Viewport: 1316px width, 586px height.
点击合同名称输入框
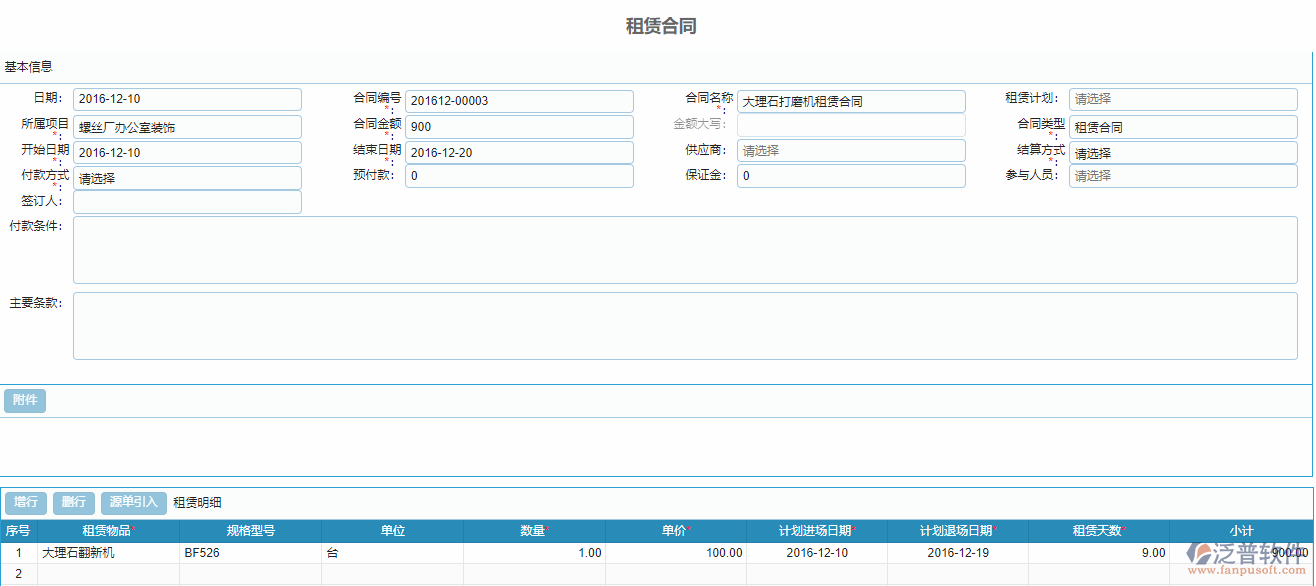pos(851,100)
